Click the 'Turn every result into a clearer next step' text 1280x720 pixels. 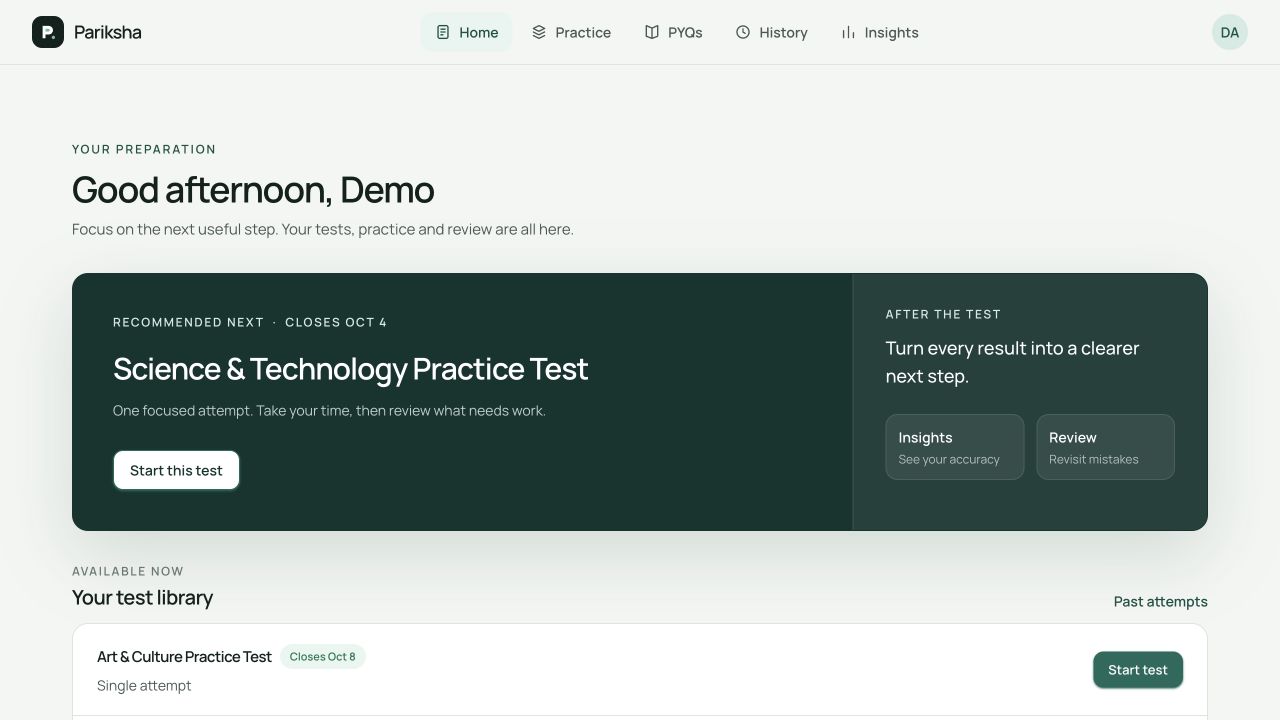coord(1012,362)
